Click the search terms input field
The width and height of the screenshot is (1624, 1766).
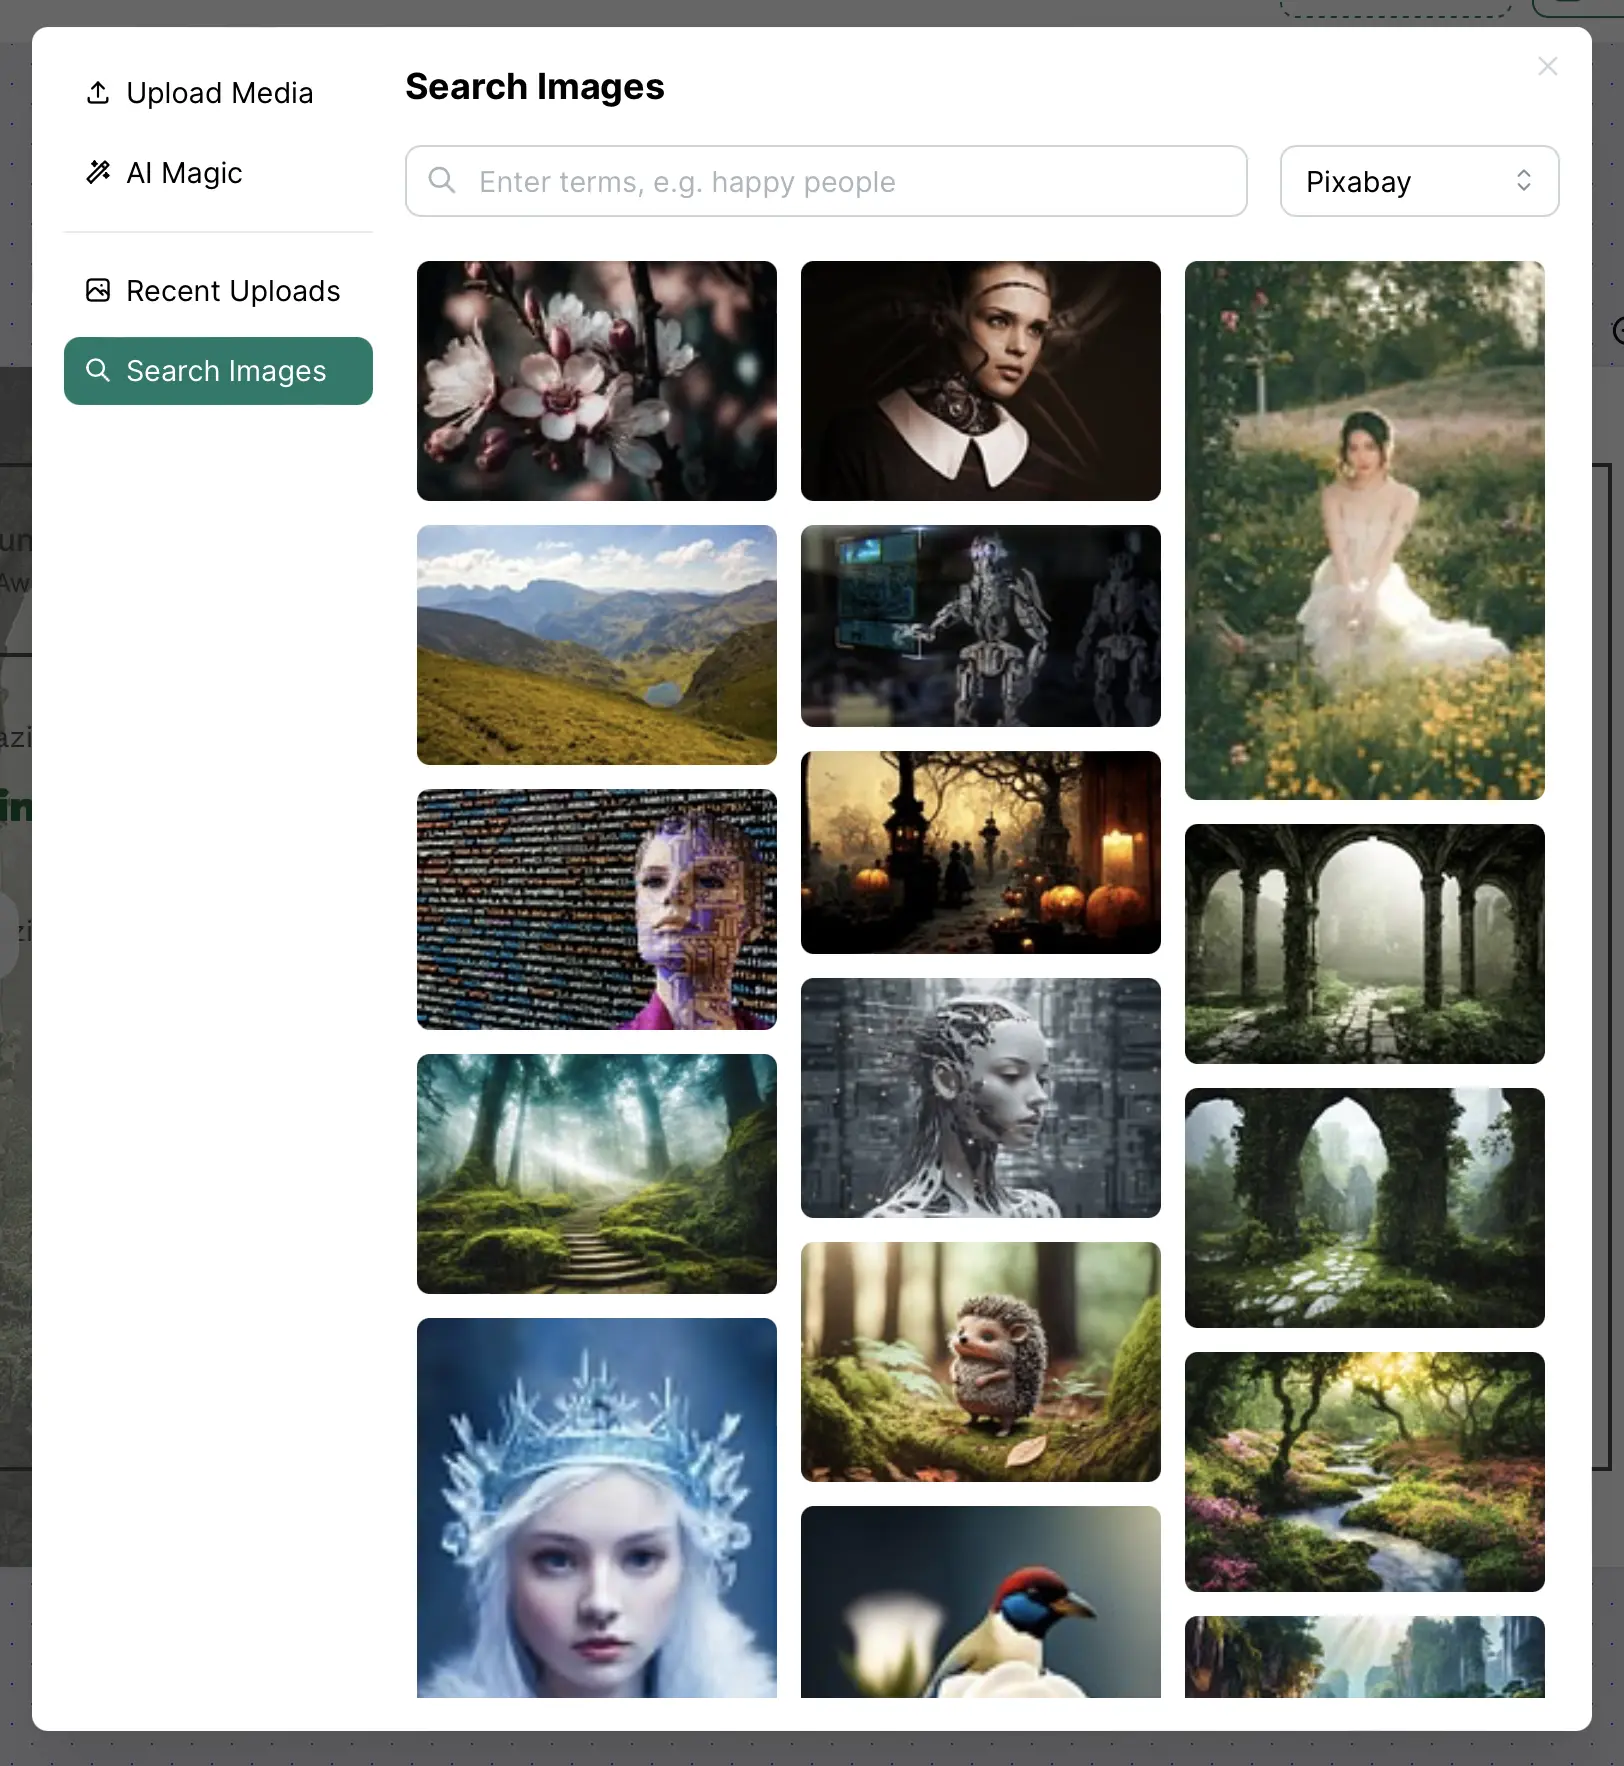point(825,181)
